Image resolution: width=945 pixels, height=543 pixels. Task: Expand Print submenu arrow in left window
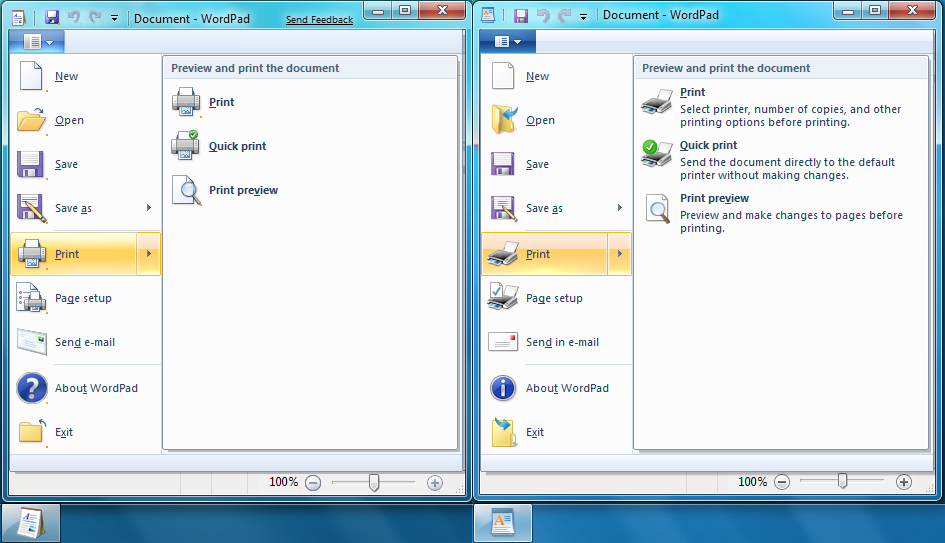[x=149, y=254]
